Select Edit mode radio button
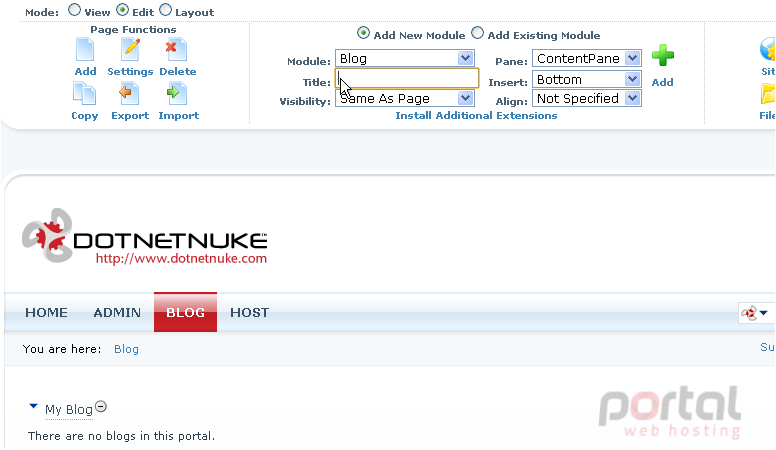The height and width of the screenshot is (450, 776). pos(122,10)
